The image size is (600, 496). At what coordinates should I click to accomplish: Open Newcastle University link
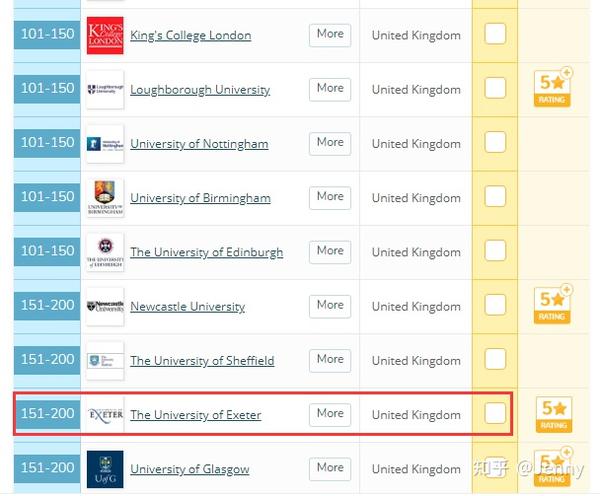tap(188, 307)
